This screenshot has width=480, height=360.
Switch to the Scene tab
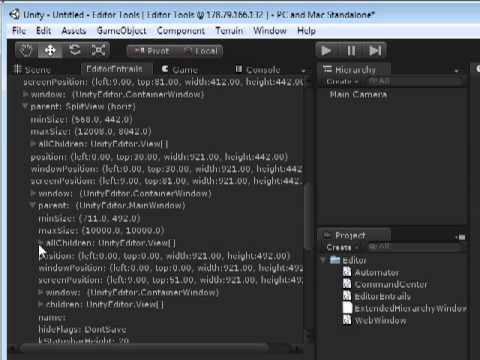pyautogui.click(x=33, y=70)
